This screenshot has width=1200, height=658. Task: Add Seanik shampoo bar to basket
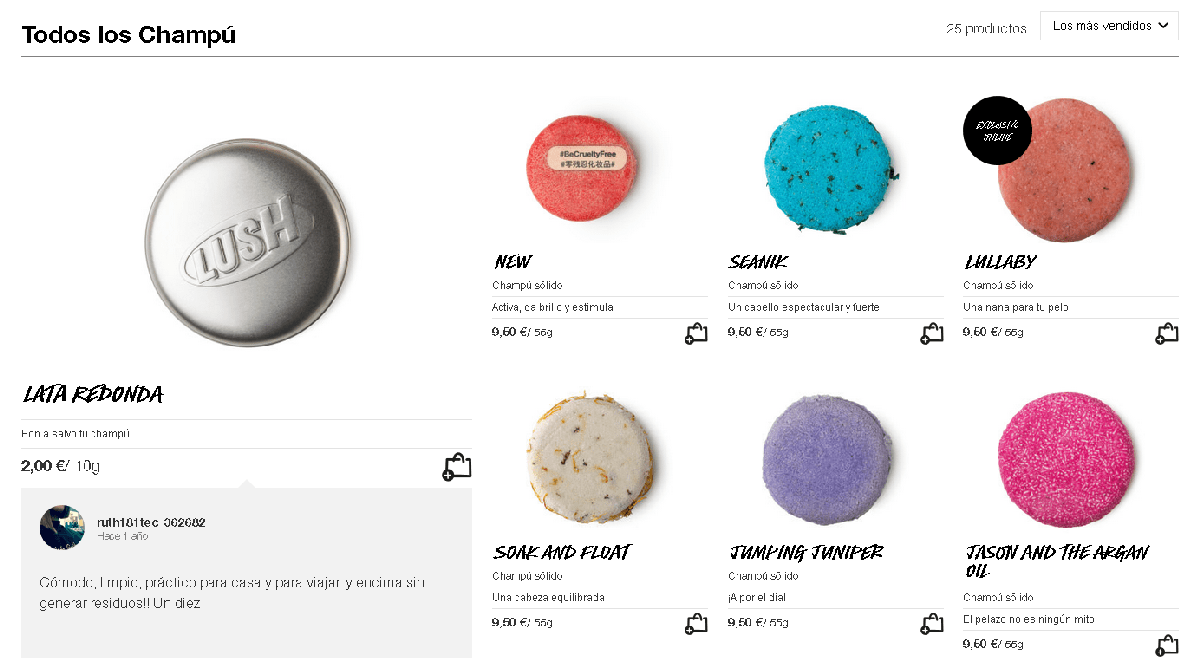[x=931, y=334]
